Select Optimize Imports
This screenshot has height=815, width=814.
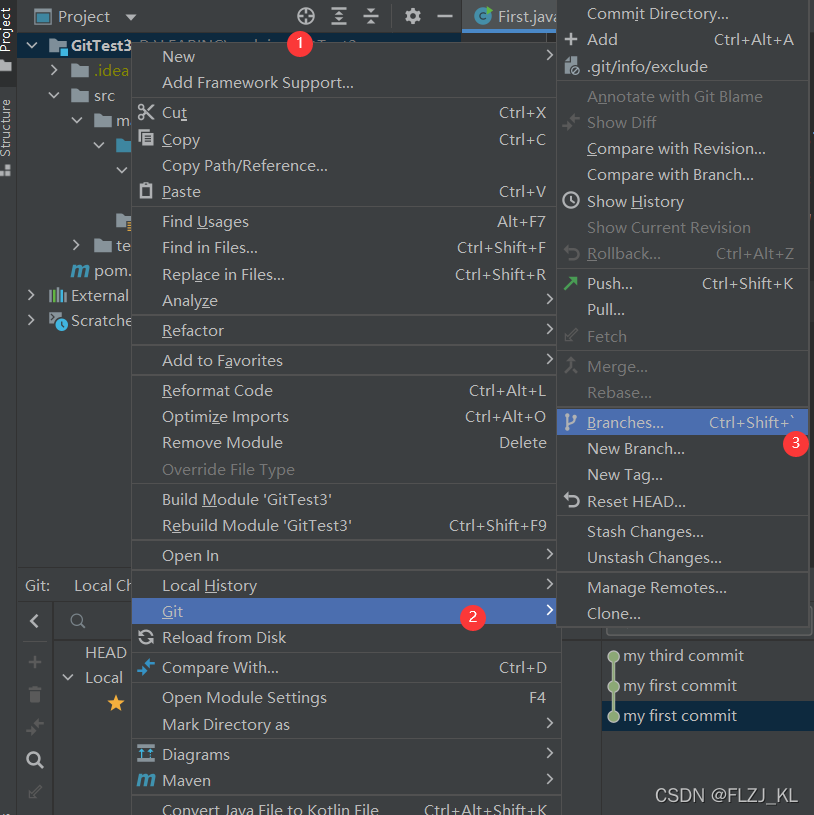pos(344,416)
